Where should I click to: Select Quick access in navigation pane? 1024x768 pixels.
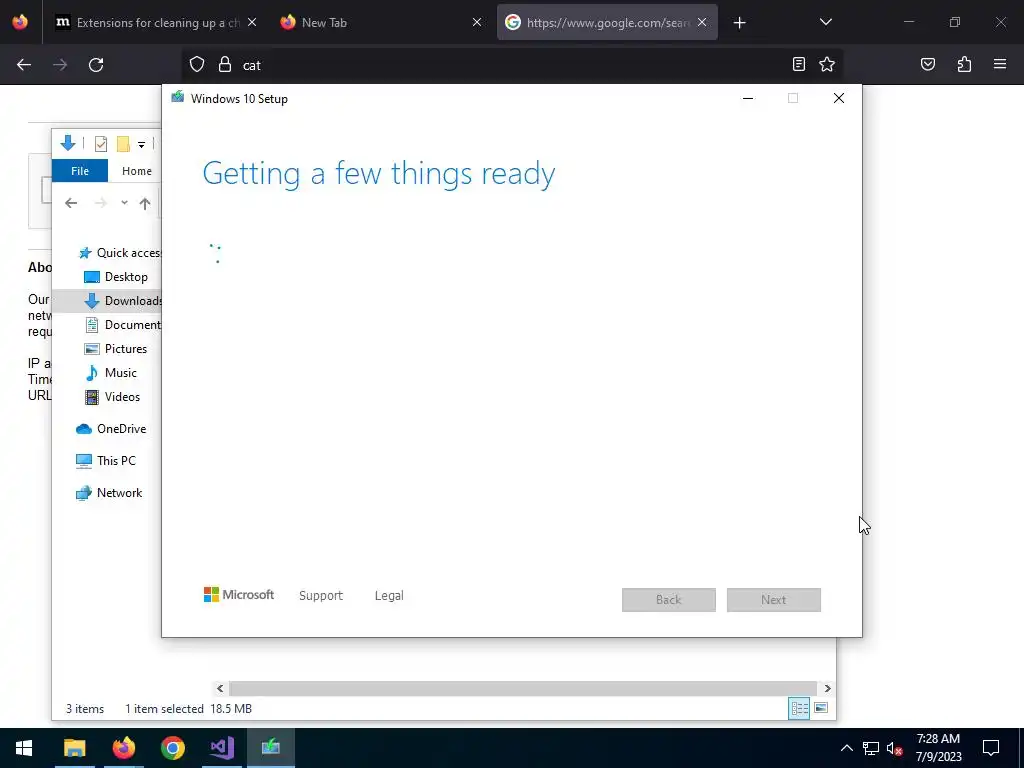(x=120, y=253)
